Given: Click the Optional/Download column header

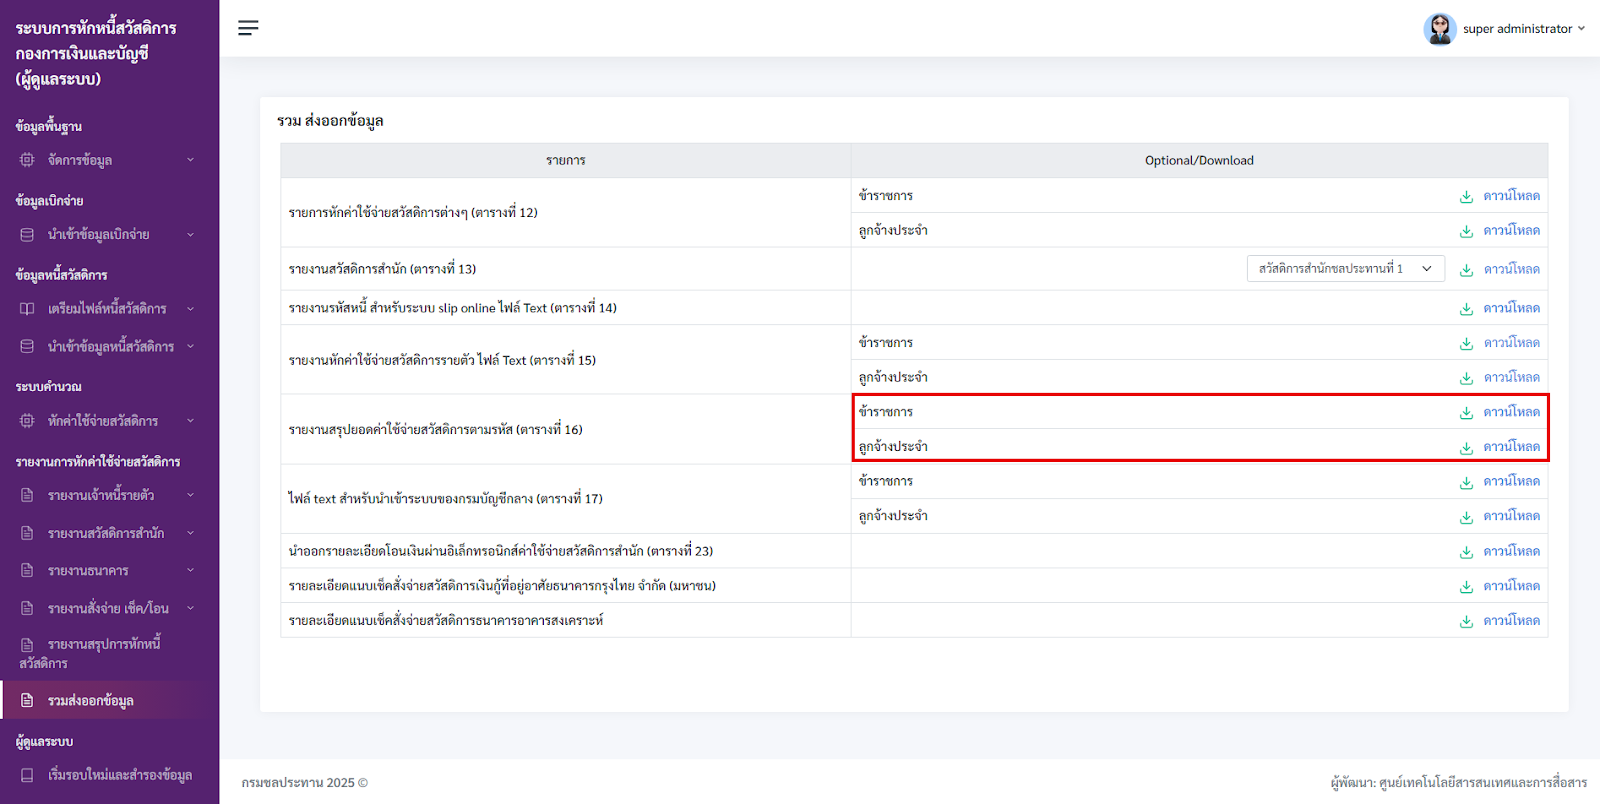Looking at the screenshot, I should [x=1199, y=161].
